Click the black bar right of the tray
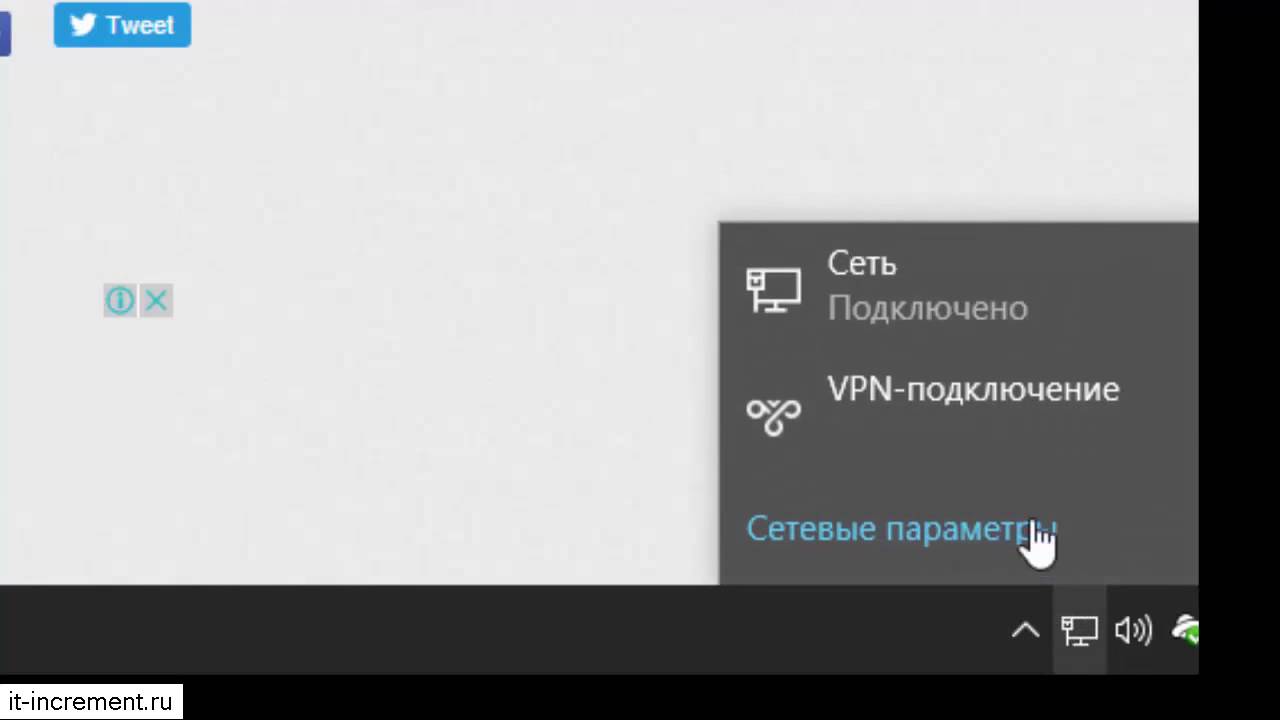1280x720 pixels. pos(1239,360)
